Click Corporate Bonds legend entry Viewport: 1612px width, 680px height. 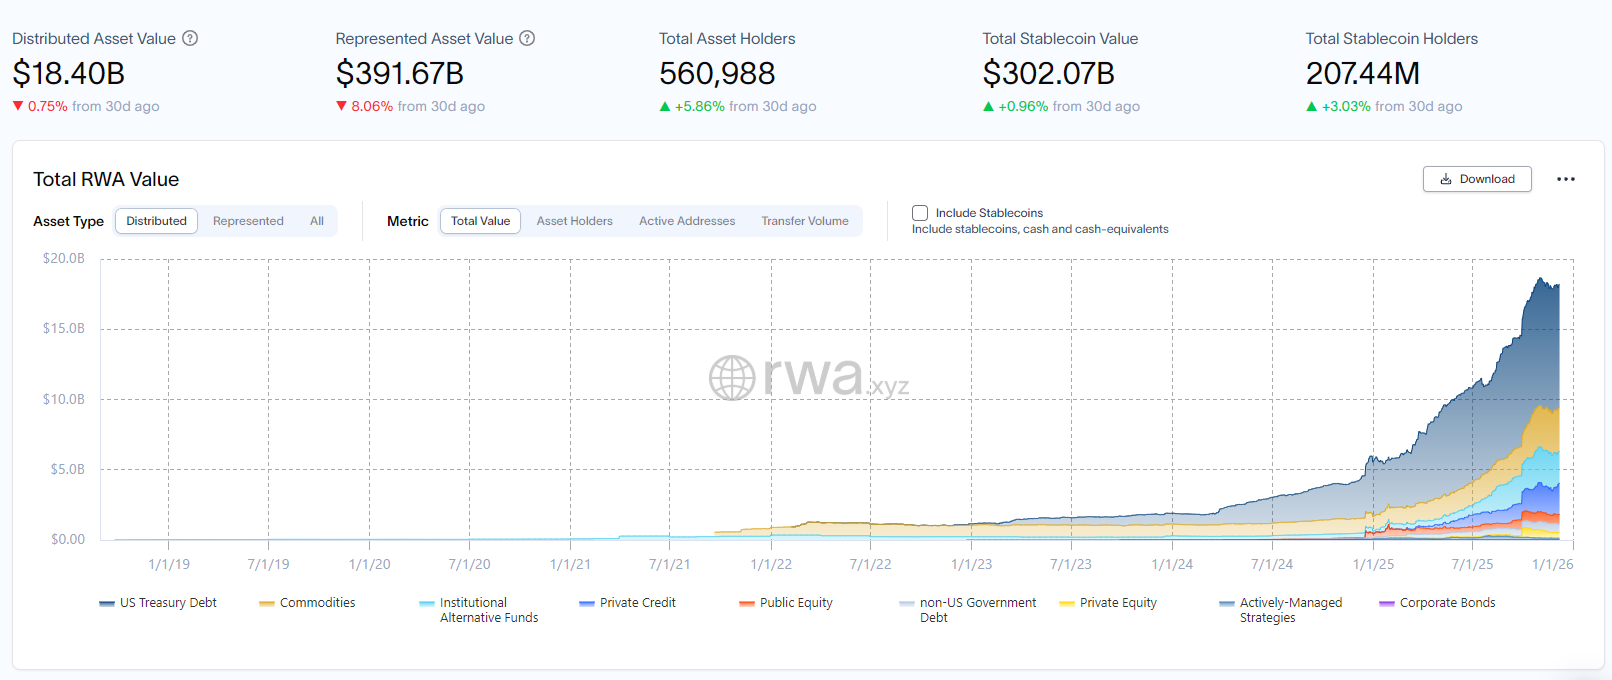pyautogui.click(x=1447, y=603)
